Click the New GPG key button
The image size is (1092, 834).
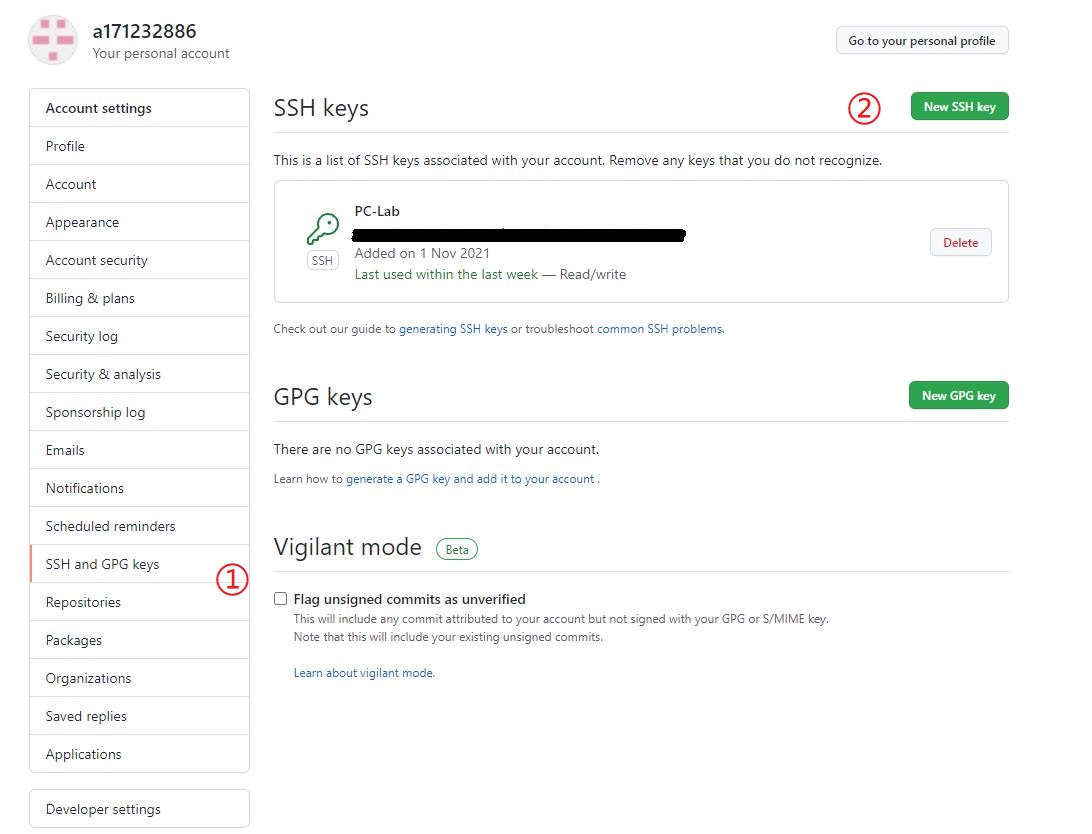click(958, 395)
